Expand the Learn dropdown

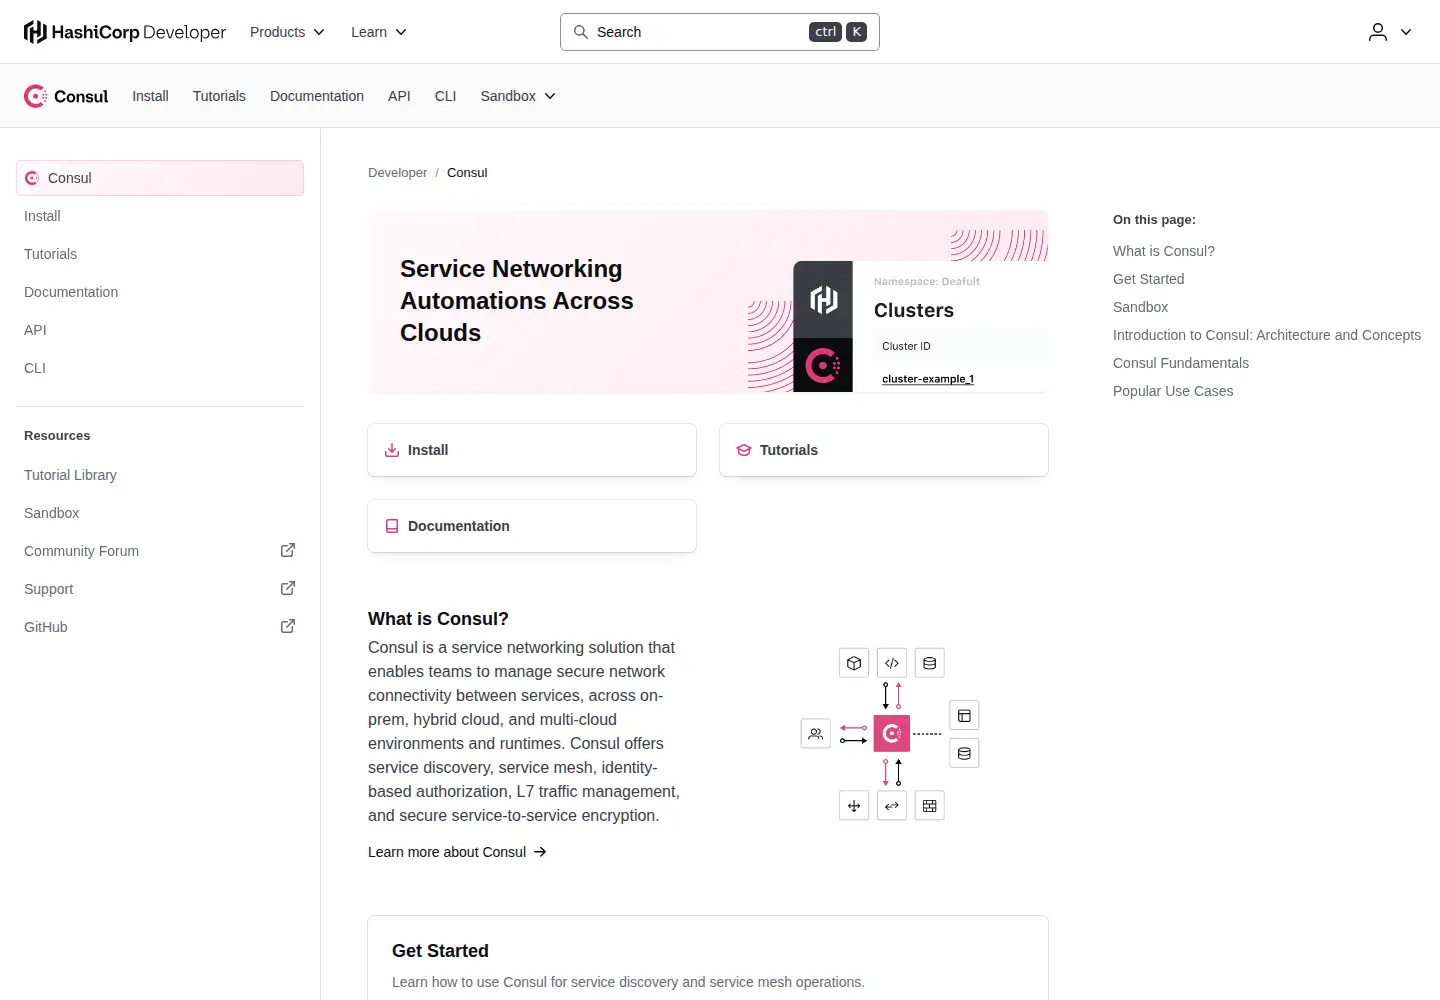pyautogui.click(x=379, y=32)
